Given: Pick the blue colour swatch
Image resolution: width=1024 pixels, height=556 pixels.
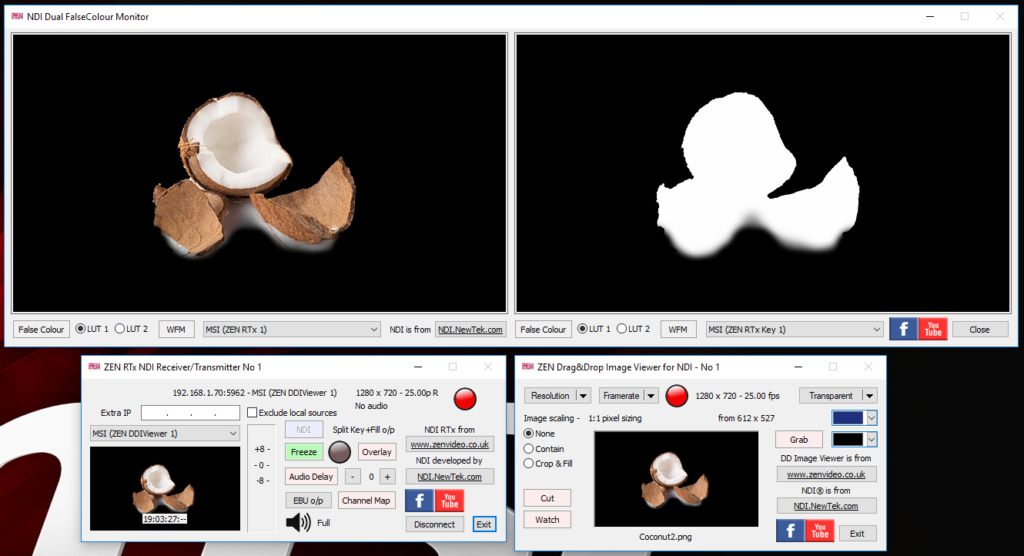Looking at the screenshot, I should [x=848, y=417].
